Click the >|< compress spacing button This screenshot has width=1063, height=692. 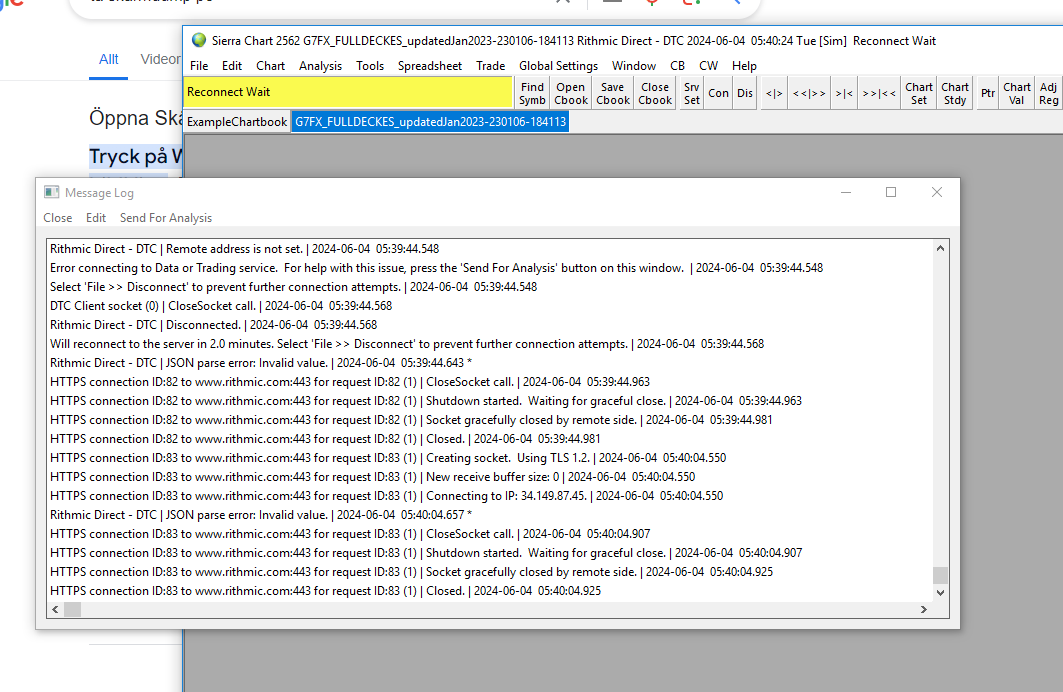(844, 93)
